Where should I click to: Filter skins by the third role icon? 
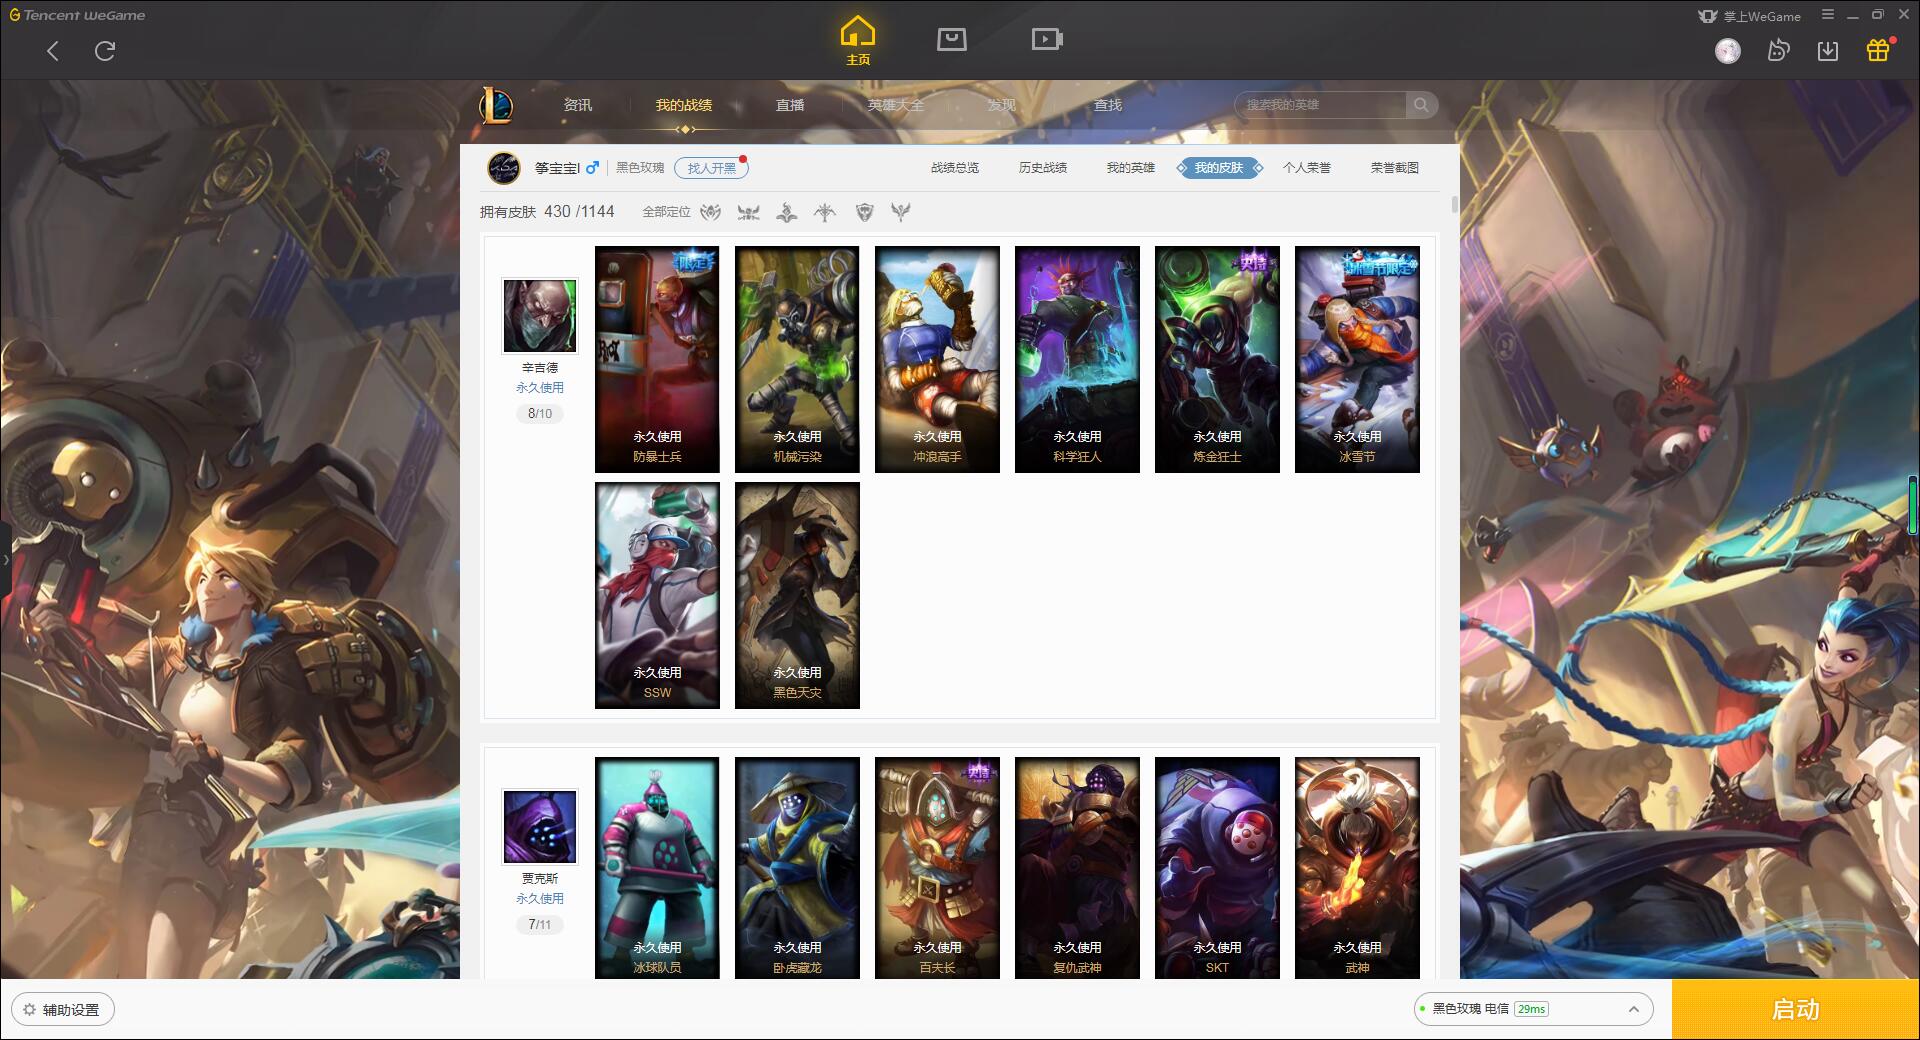pos(787,212)
